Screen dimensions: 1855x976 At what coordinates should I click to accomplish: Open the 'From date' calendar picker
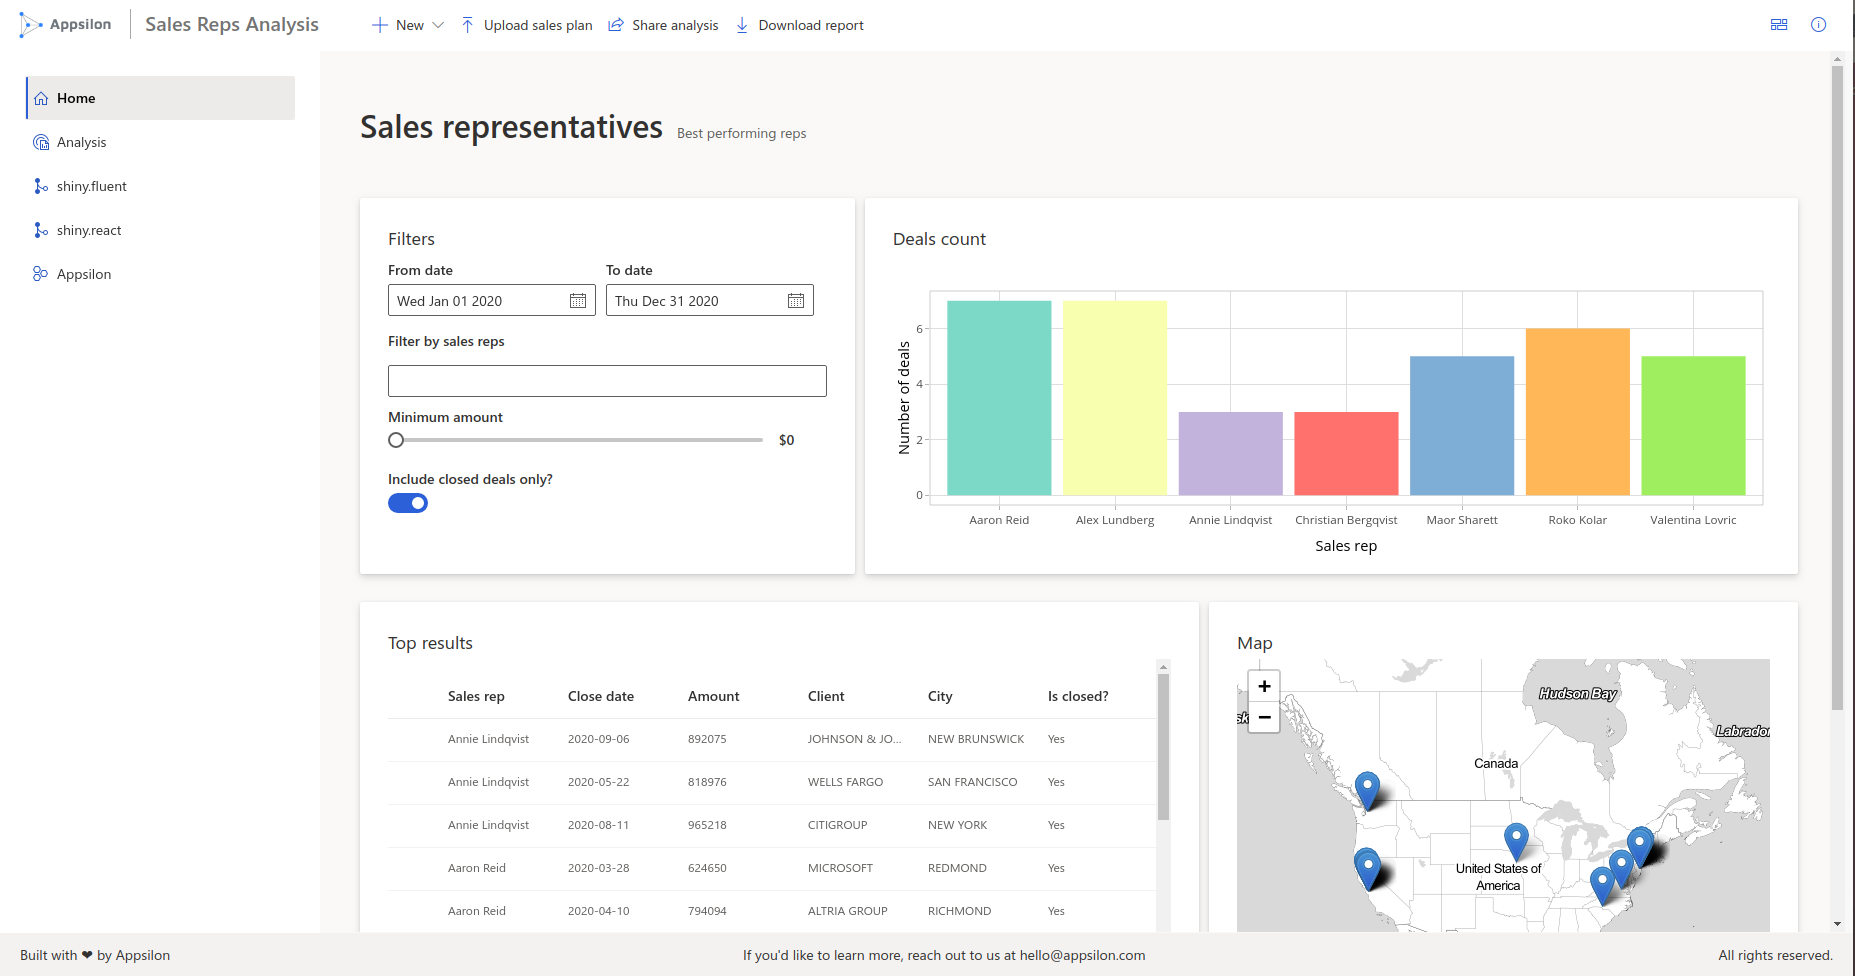point(577,300)
